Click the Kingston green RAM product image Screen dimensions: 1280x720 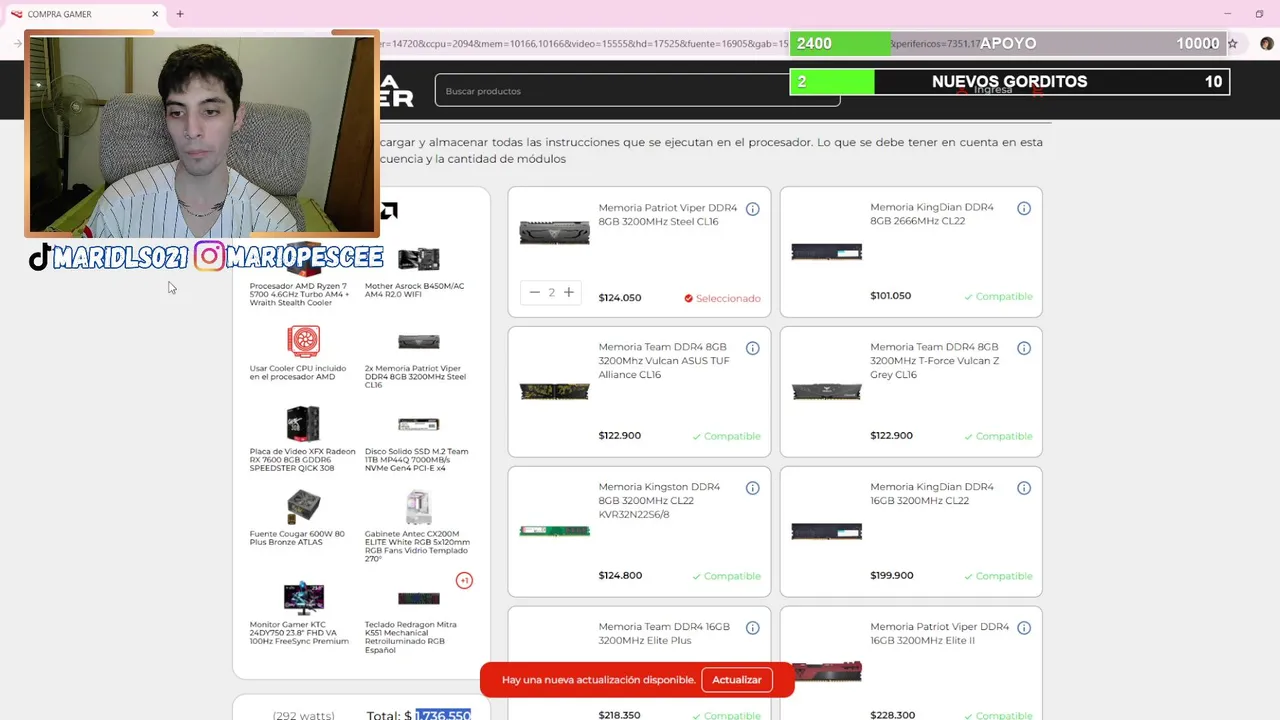click(x=555, y=531)
